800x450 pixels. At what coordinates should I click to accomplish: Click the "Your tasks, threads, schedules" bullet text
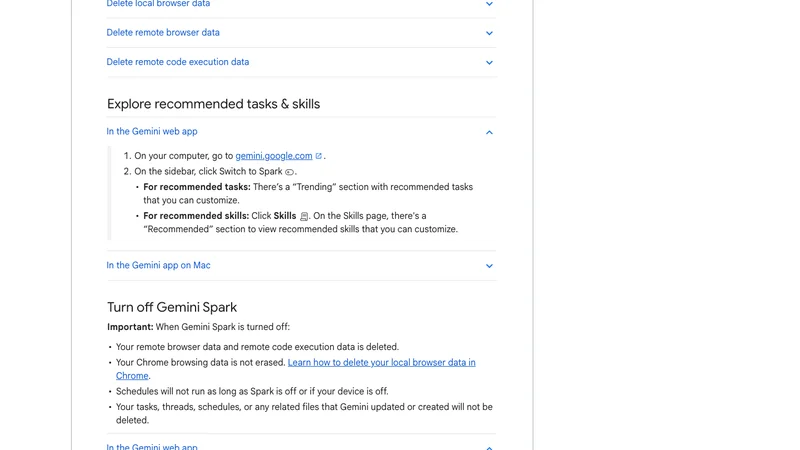(x=304, y=413)
